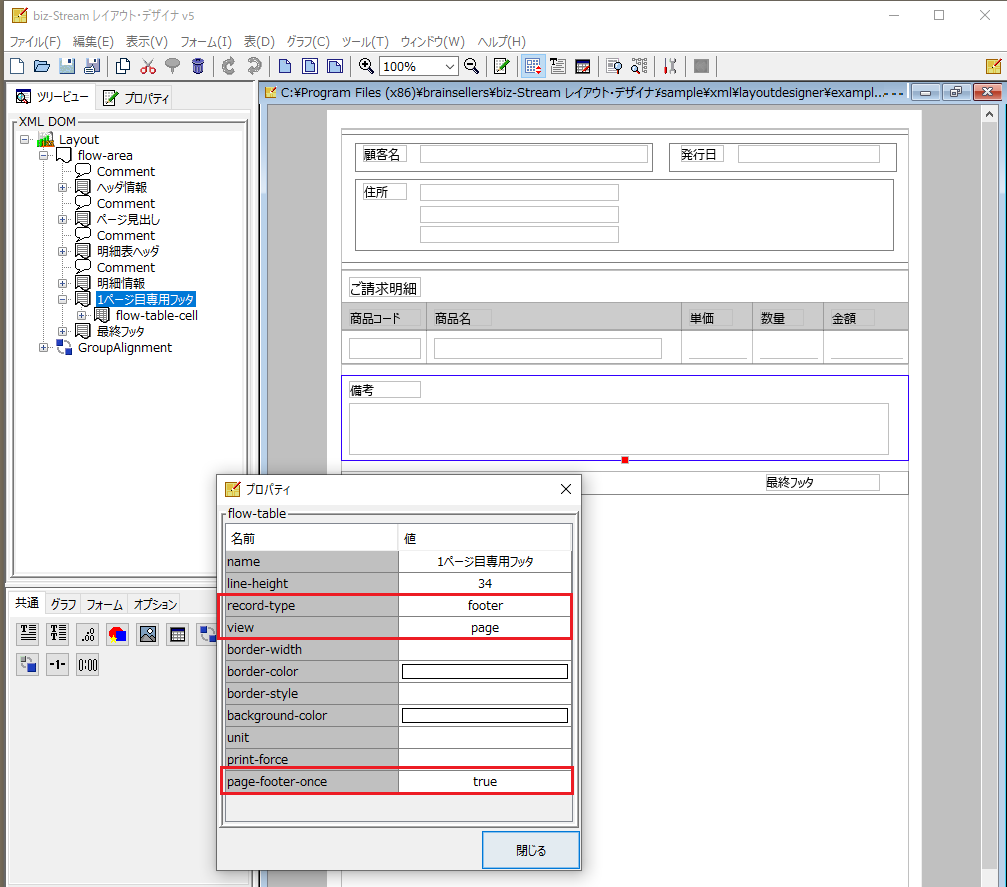Insert an image element from palette
The width and height of the screenshot is (1007, 887).
[x=148, y=634]
